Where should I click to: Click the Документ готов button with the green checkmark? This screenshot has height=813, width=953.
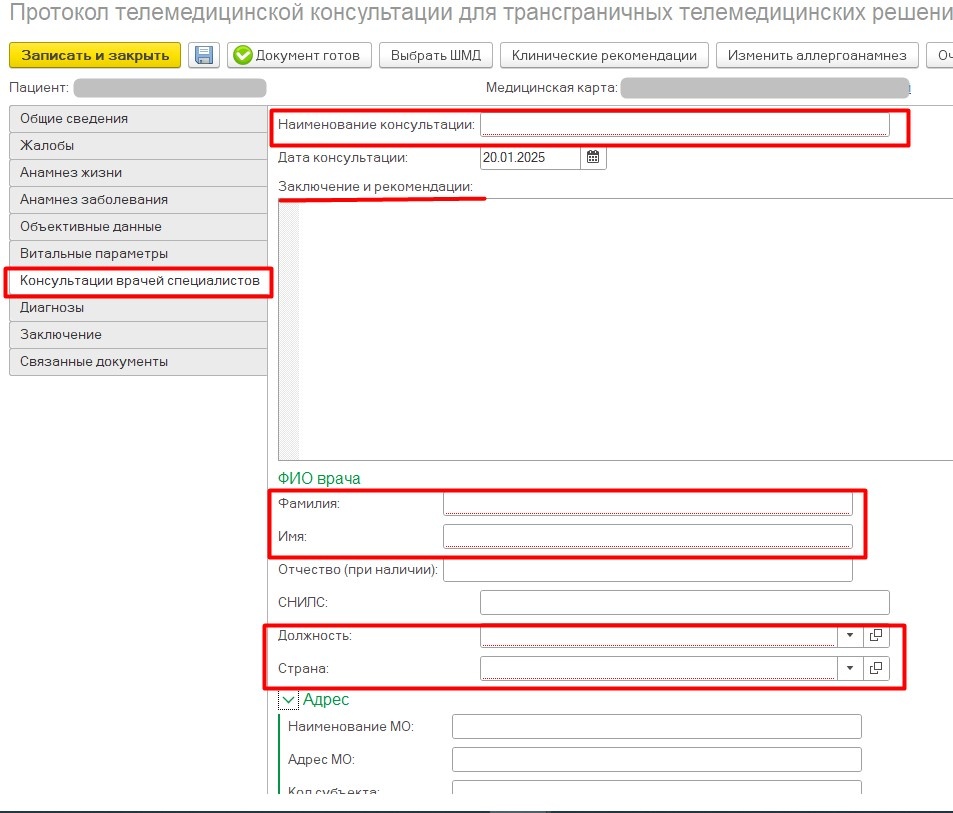click(300, 55)
